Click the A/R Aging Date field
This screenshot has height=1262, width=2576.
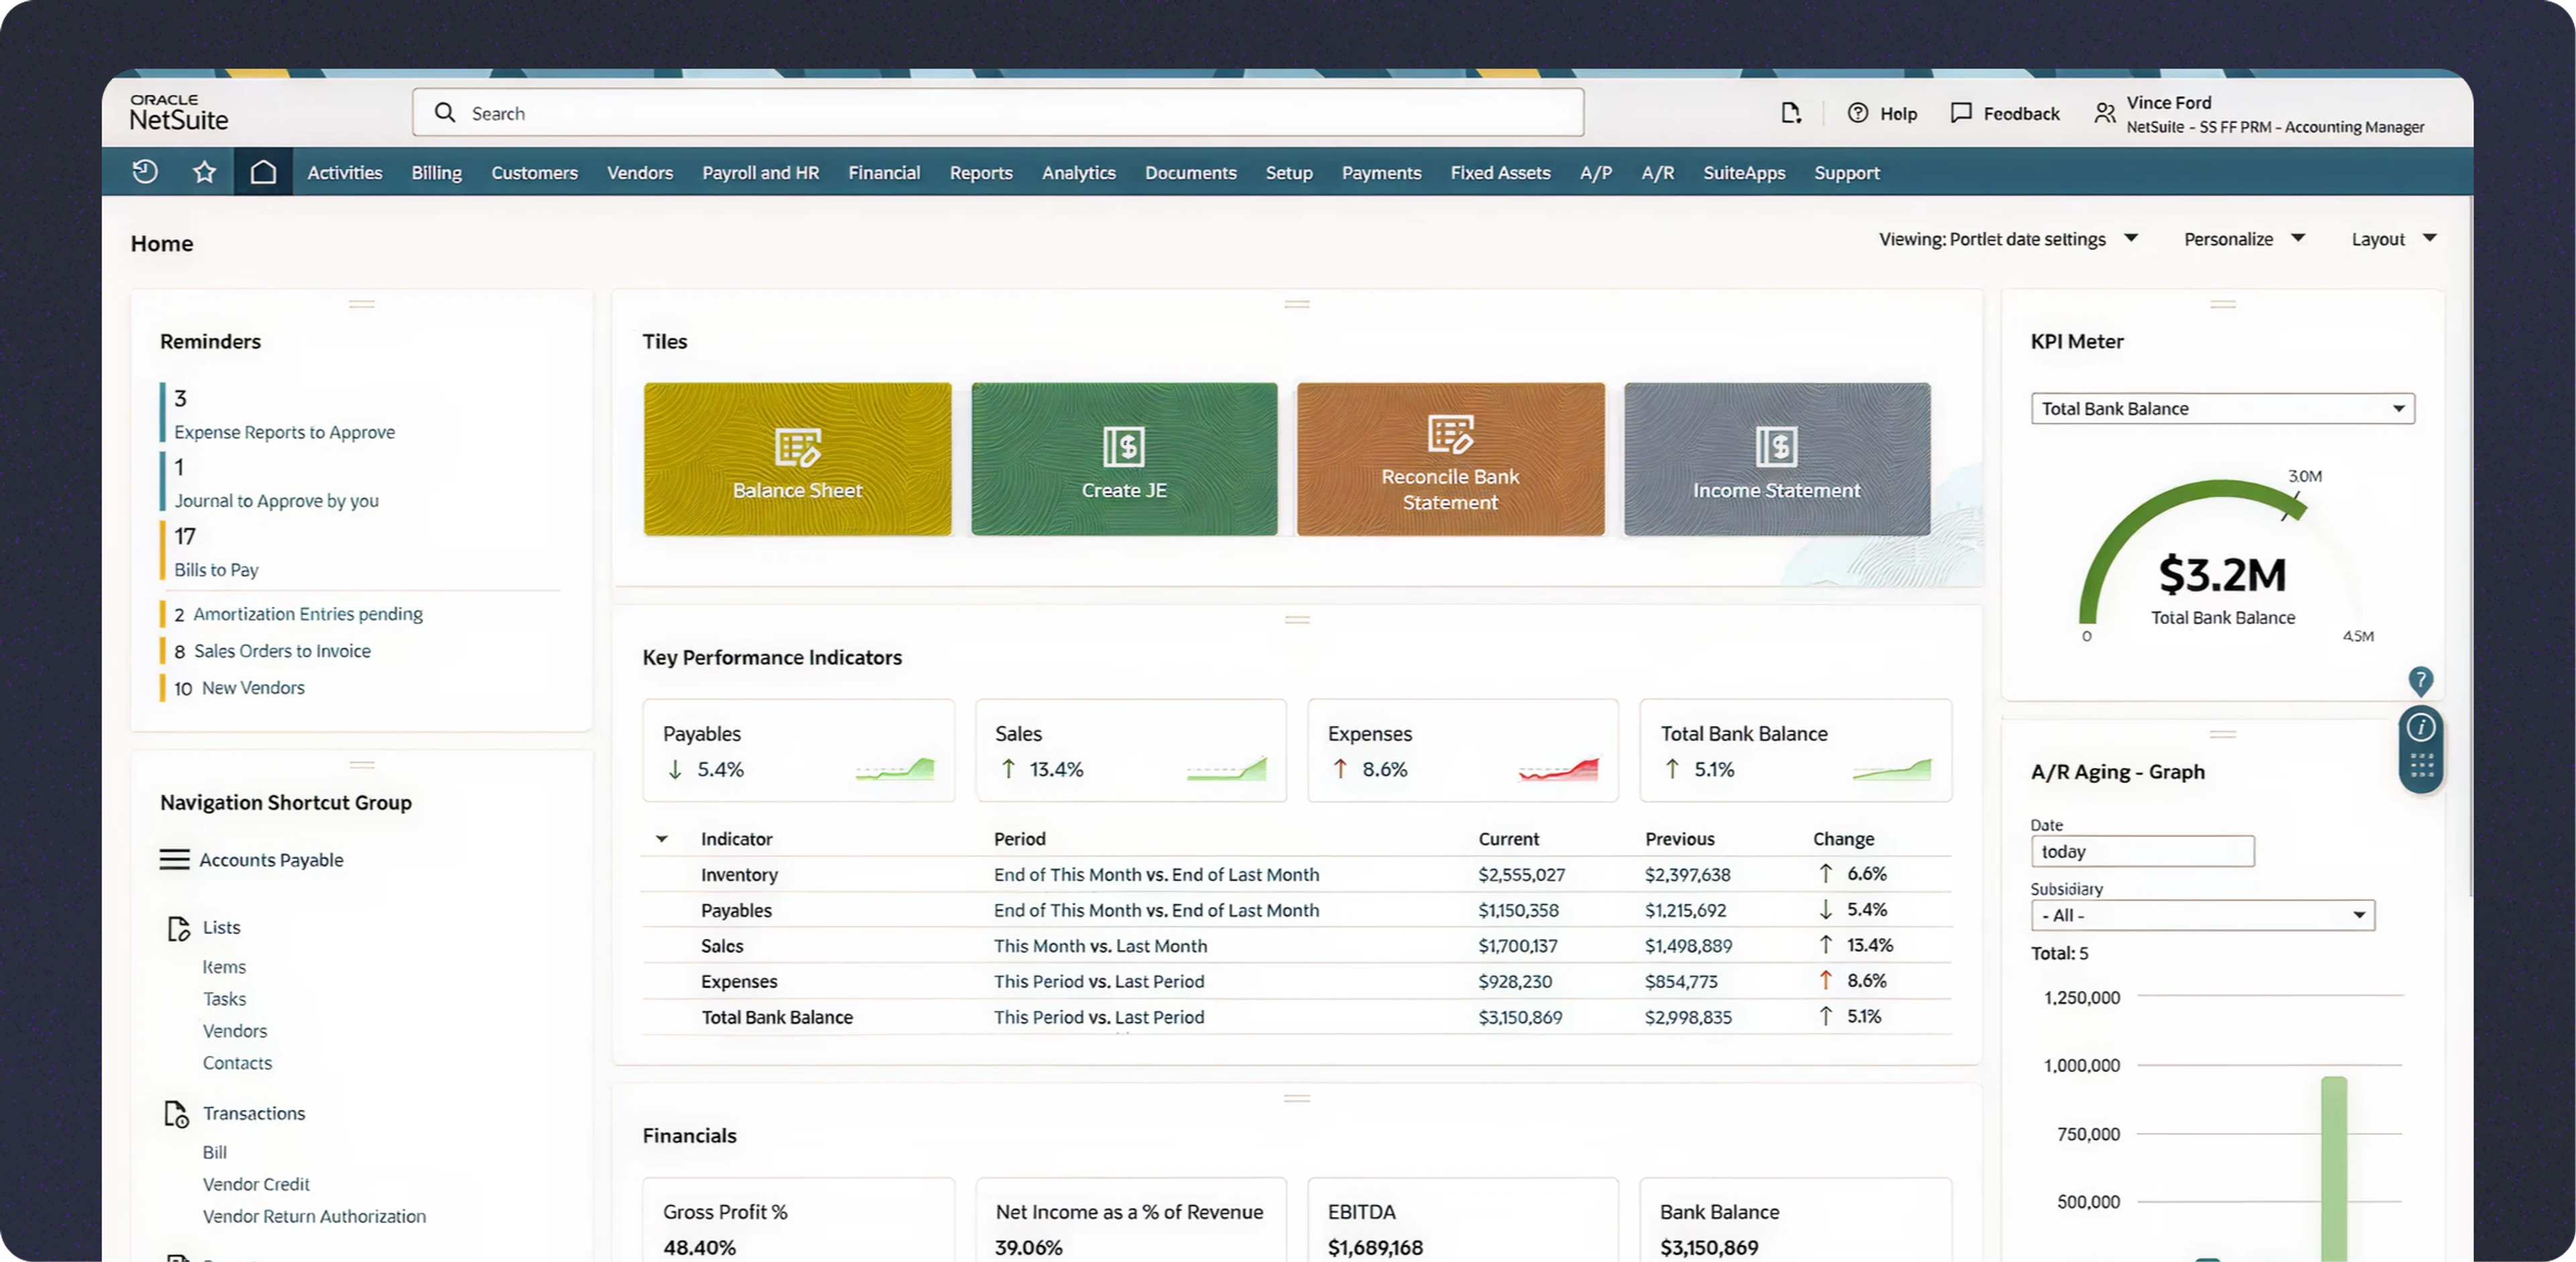click(x=2142, y=851)
